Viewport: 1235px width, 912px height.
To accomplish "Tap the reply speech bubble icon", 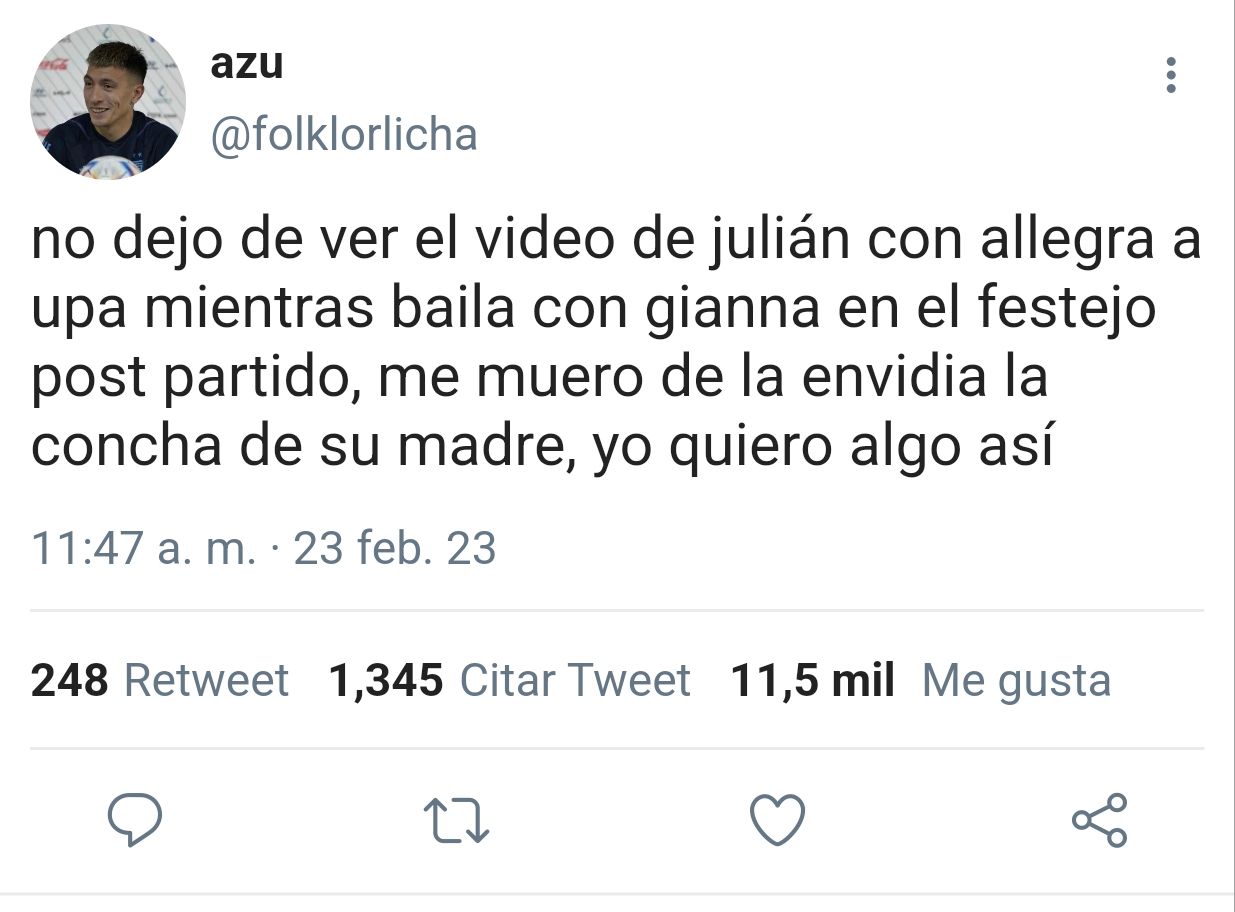I will 135,820.
